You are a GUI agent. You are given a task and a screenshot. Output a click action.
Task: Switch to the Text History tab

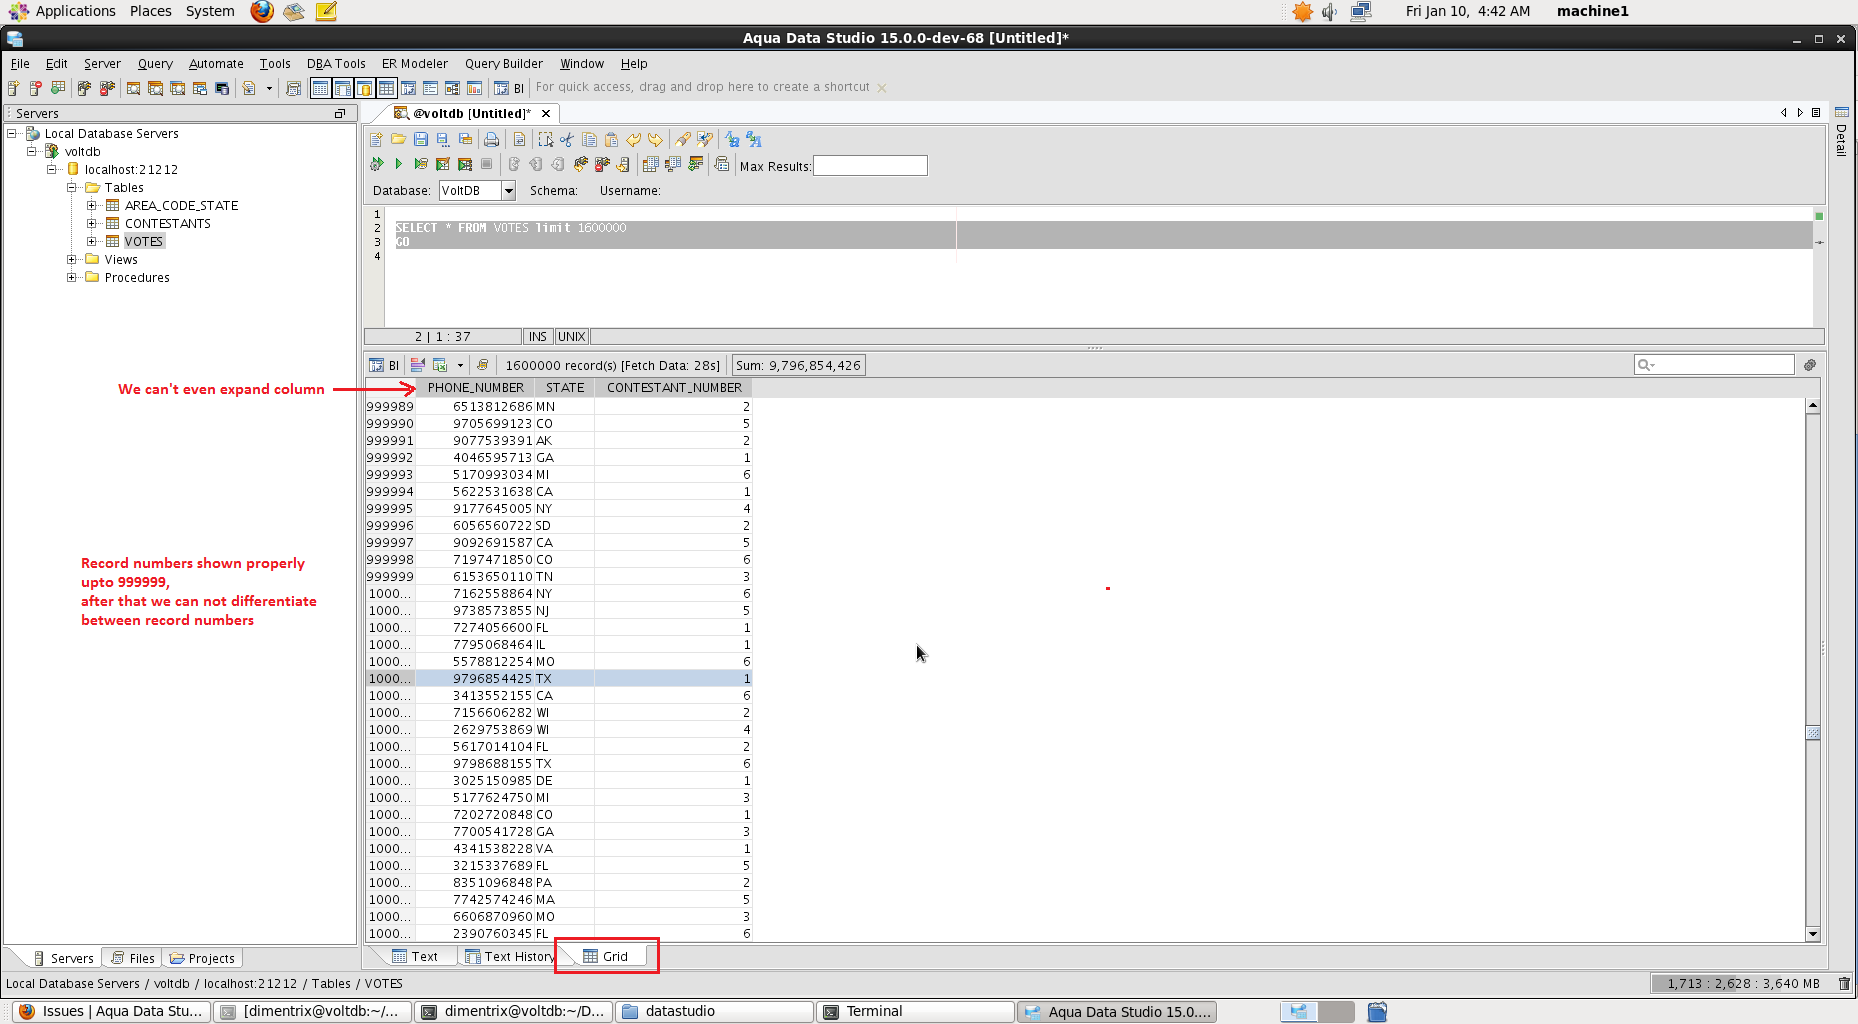509,957
